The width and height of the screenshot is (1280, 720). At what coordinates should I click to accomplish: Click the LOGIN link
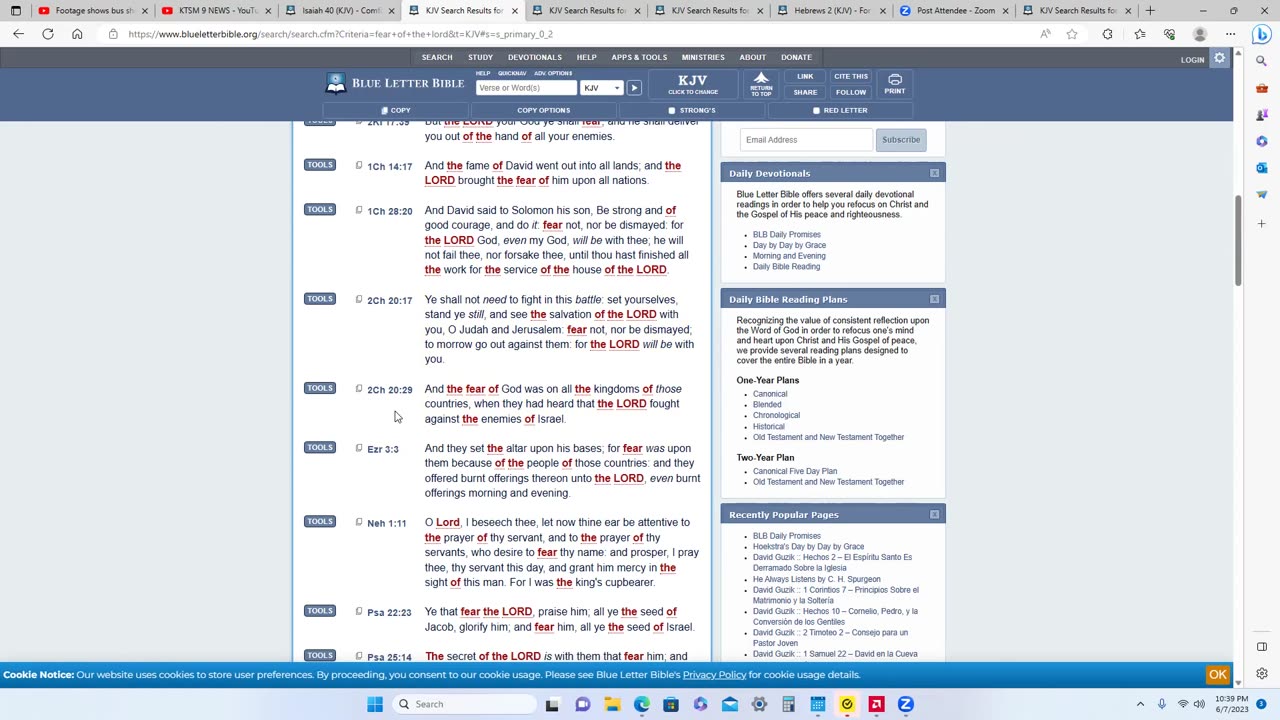click(x=1192, y=60)
